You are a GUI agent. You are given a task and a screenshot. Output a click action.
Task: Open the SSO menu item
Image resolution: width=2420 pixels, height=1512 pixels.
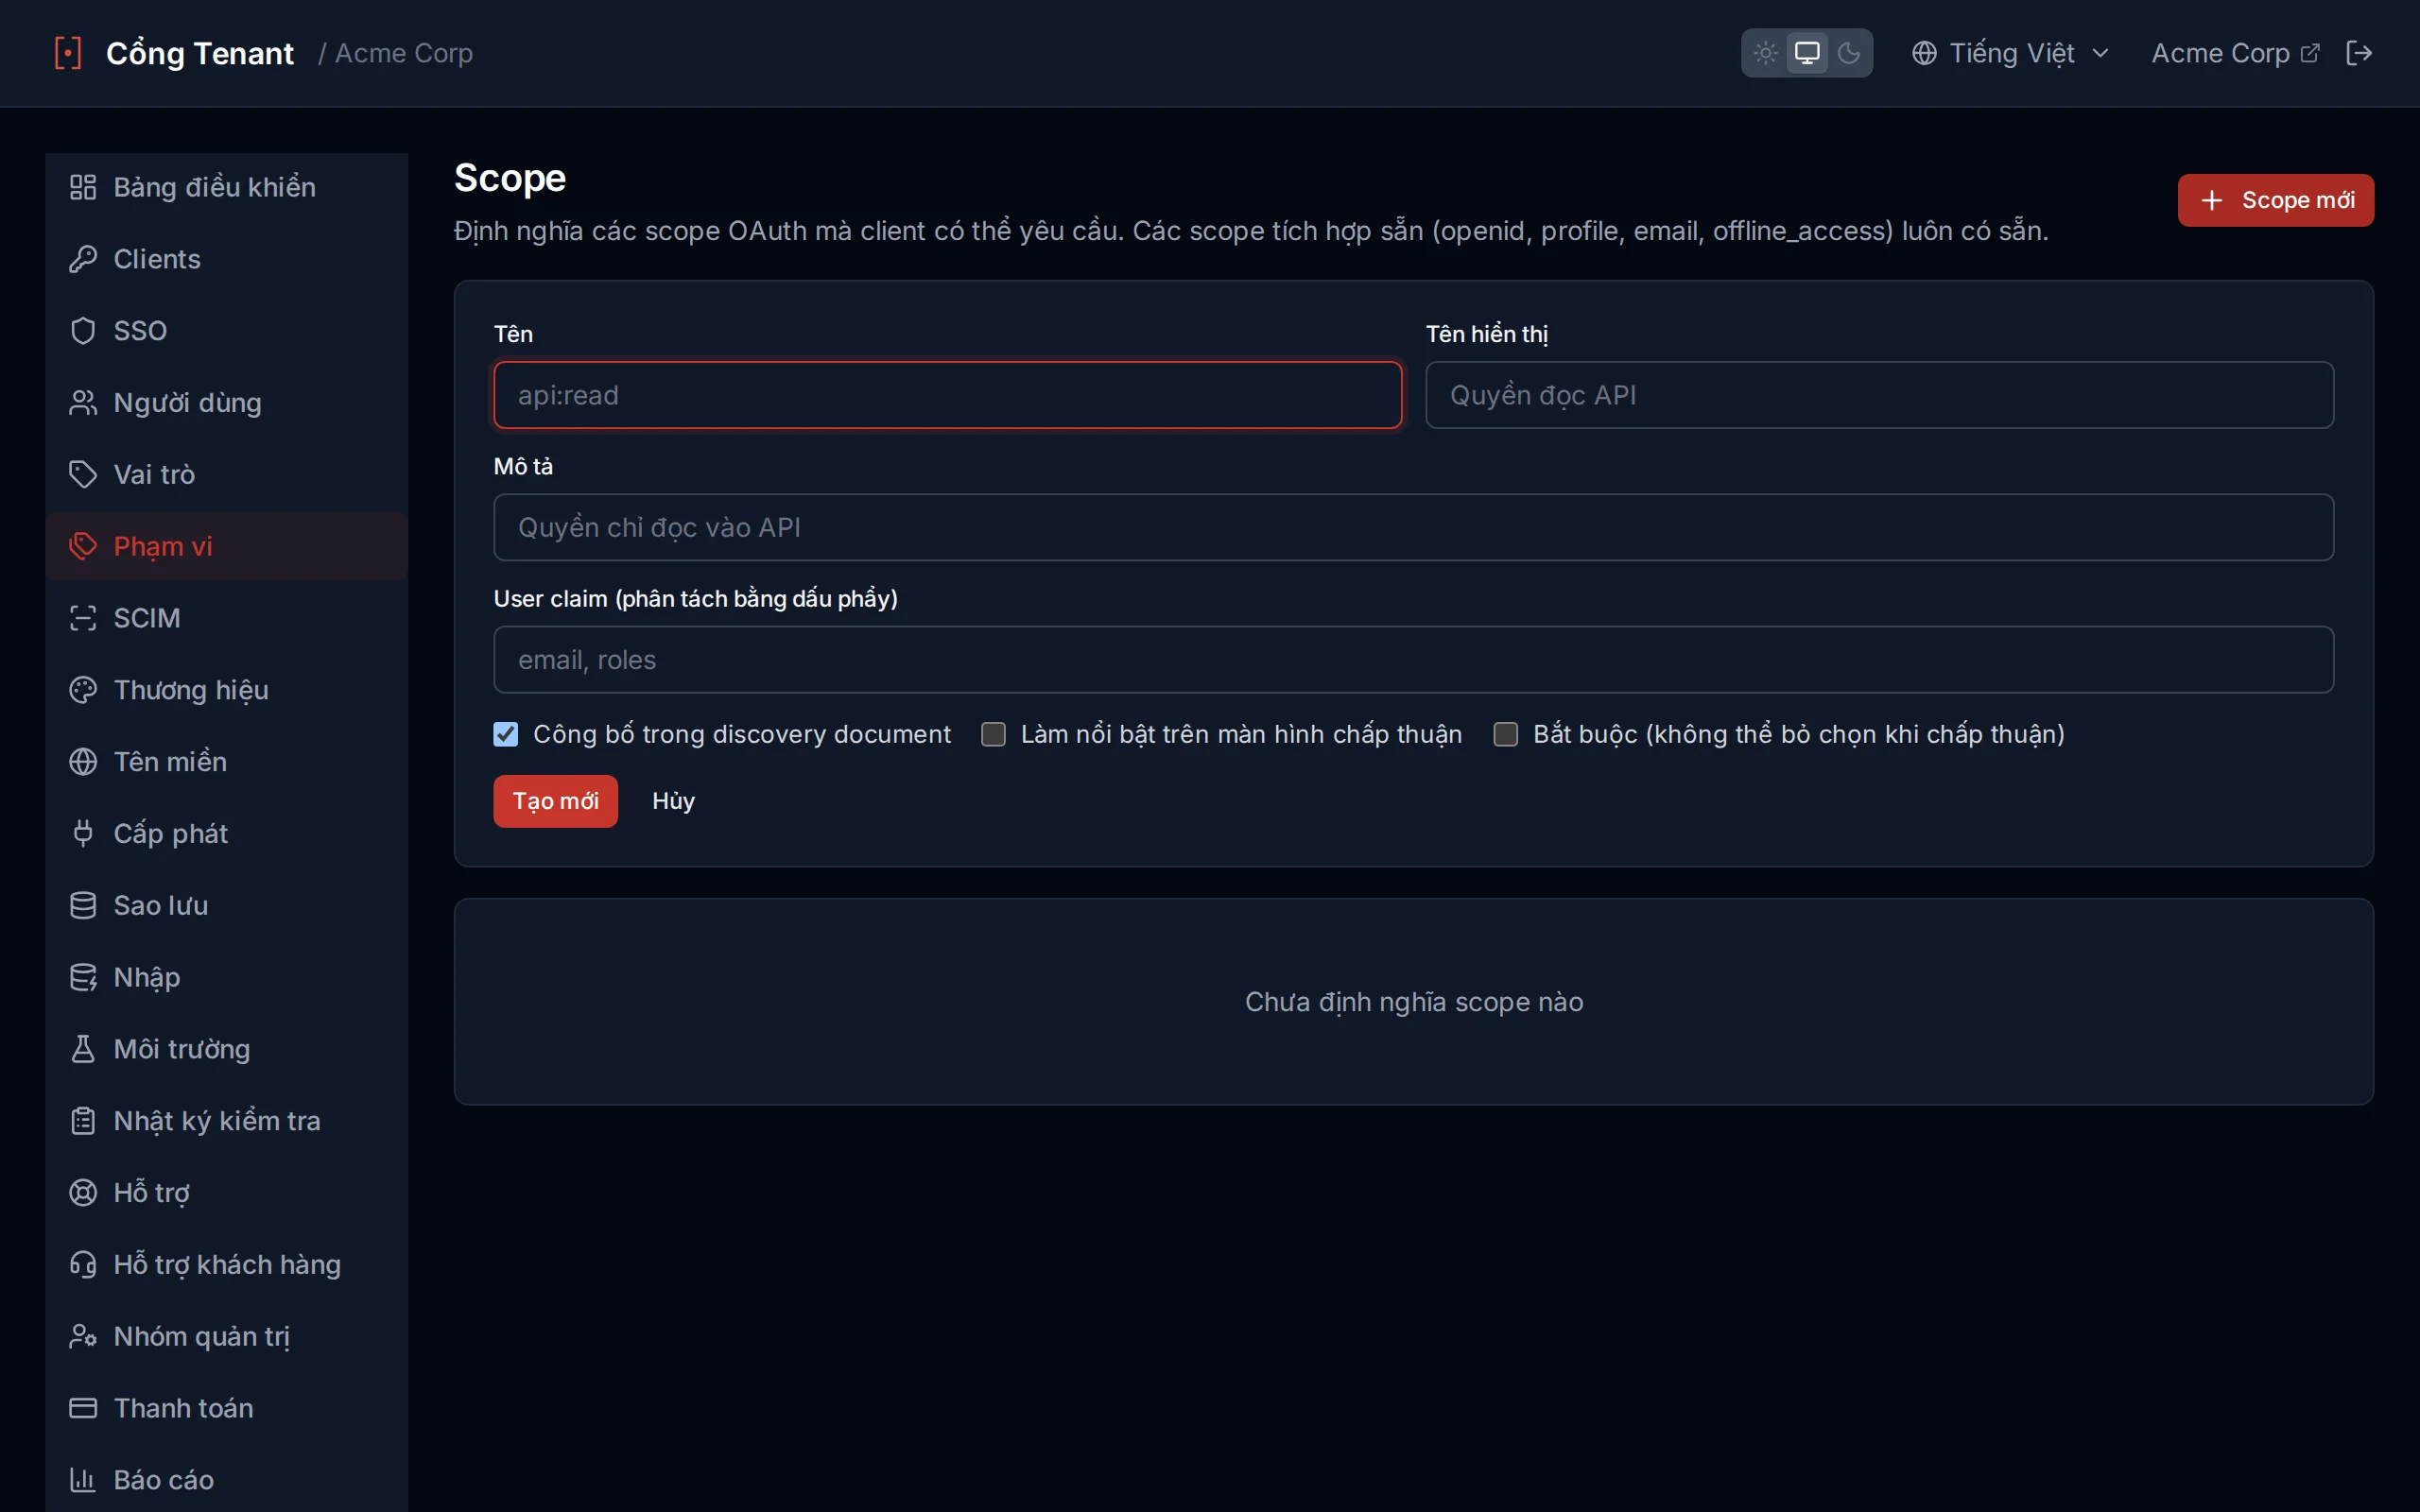(227, 331)
